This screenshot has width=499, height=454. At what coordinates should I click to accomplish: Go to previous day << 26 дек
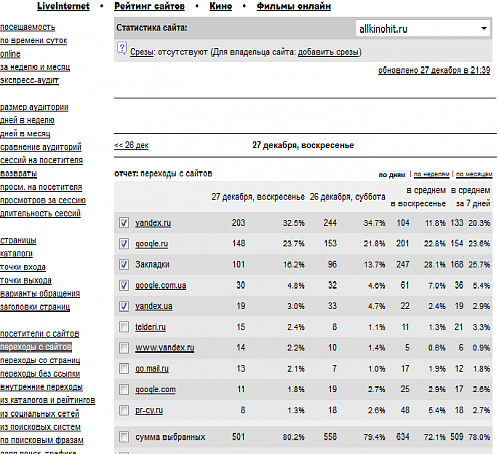[x=131, y=145]
